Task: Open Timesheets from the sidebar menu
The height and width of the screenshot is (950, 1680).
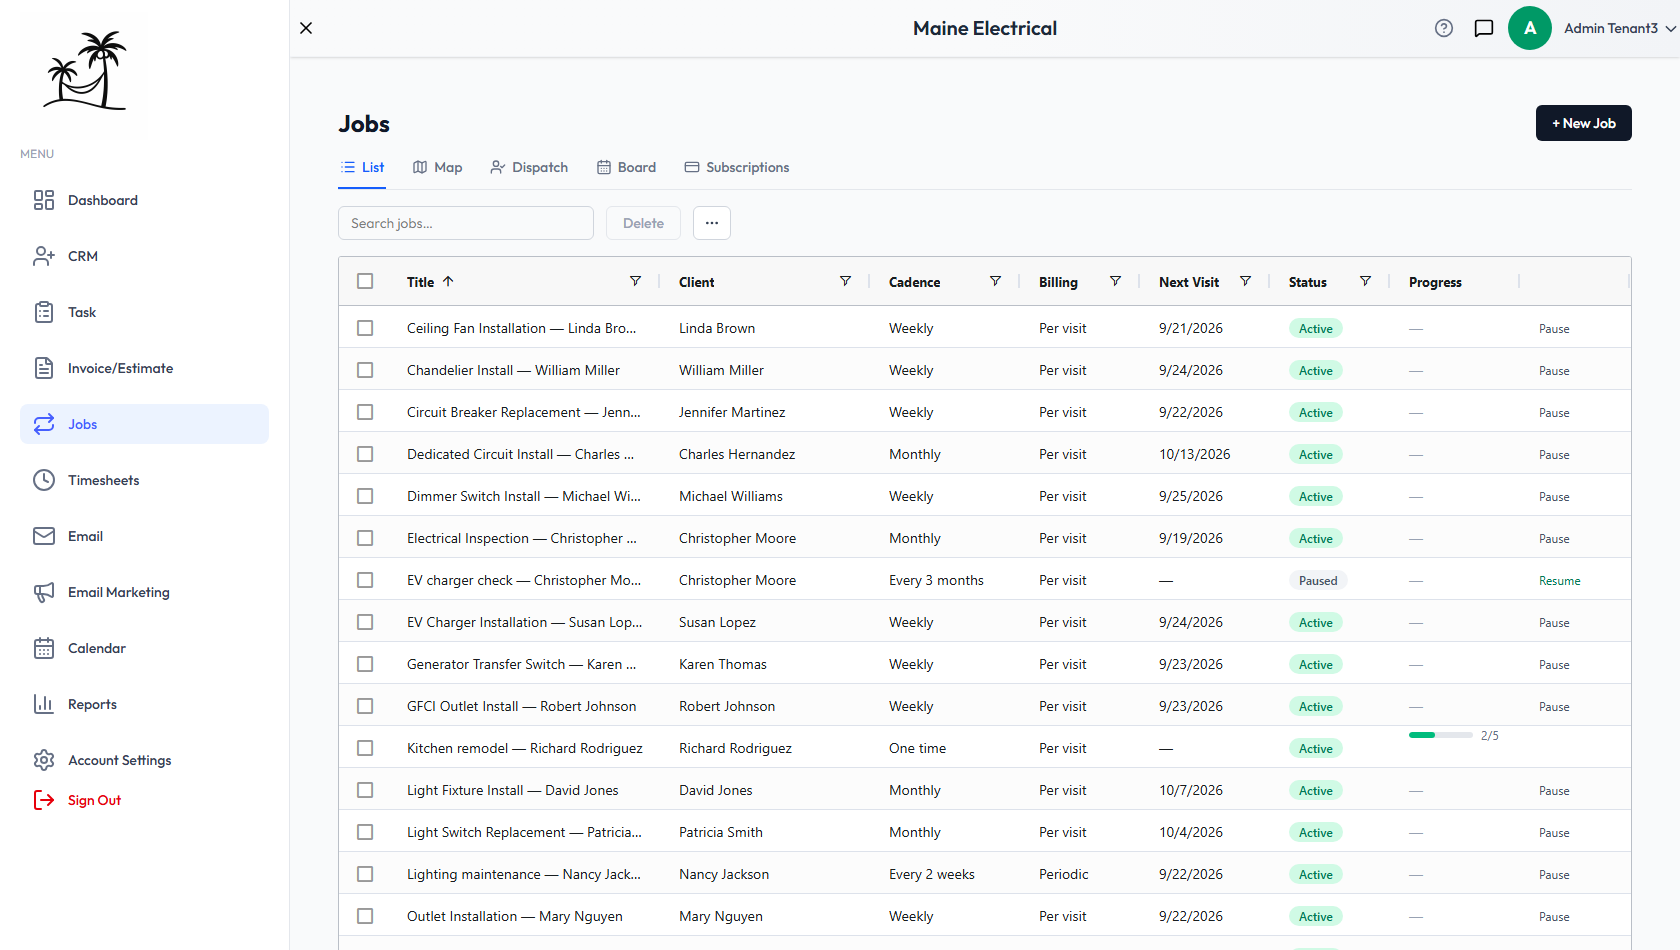Action: point(144,480)
